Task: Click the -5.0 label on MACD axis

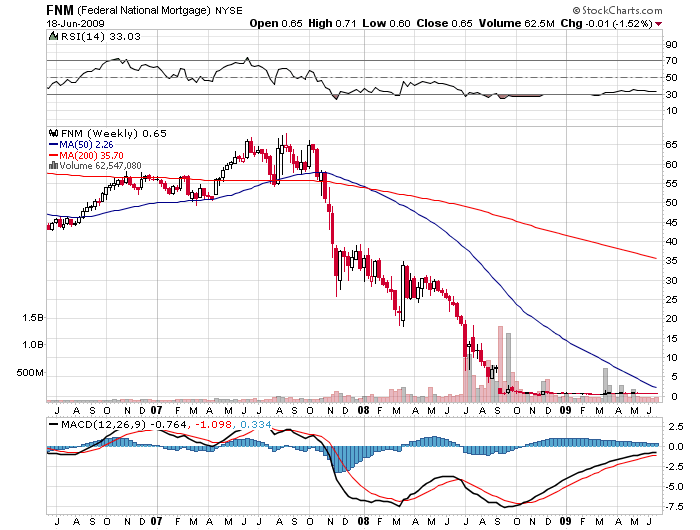Action: 674,487
